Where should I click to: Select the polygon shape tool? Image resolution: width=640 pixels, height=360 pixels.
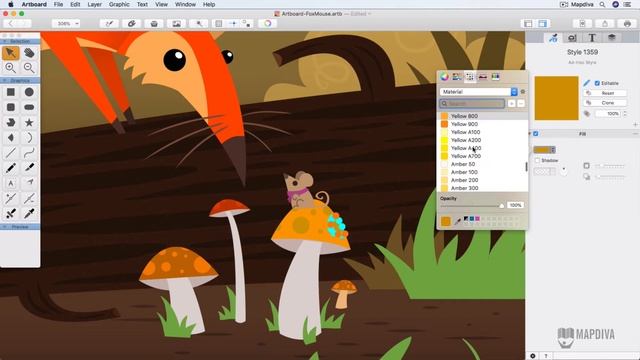(x=11, y=122)
